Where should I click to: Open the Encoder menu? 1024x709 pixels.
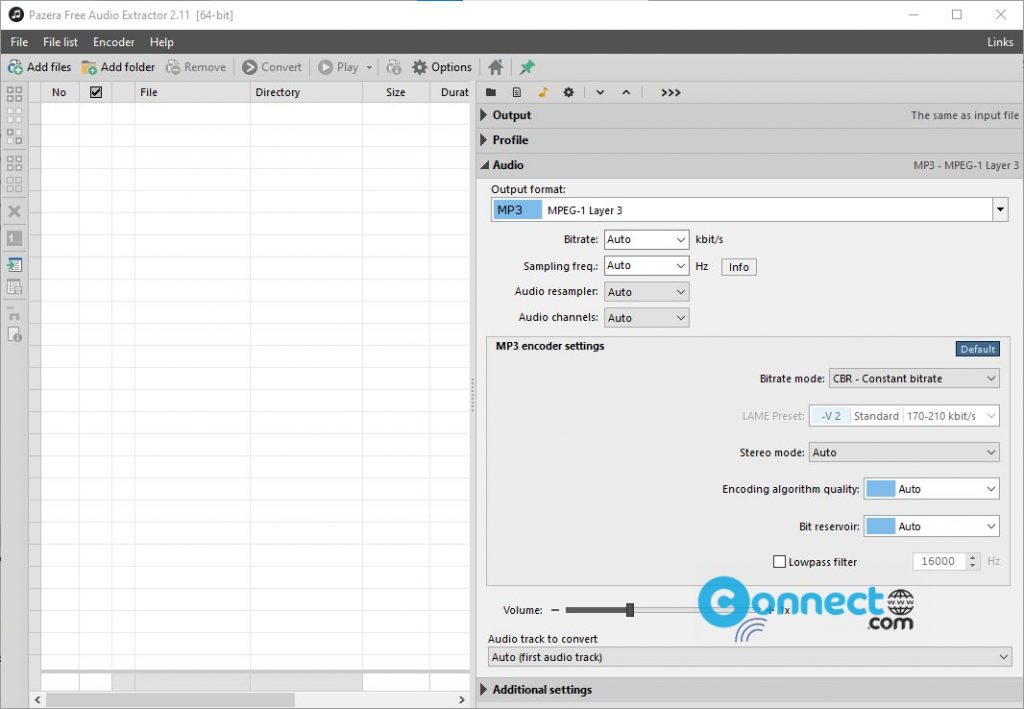pyautogui.click(x=113, y=42)
